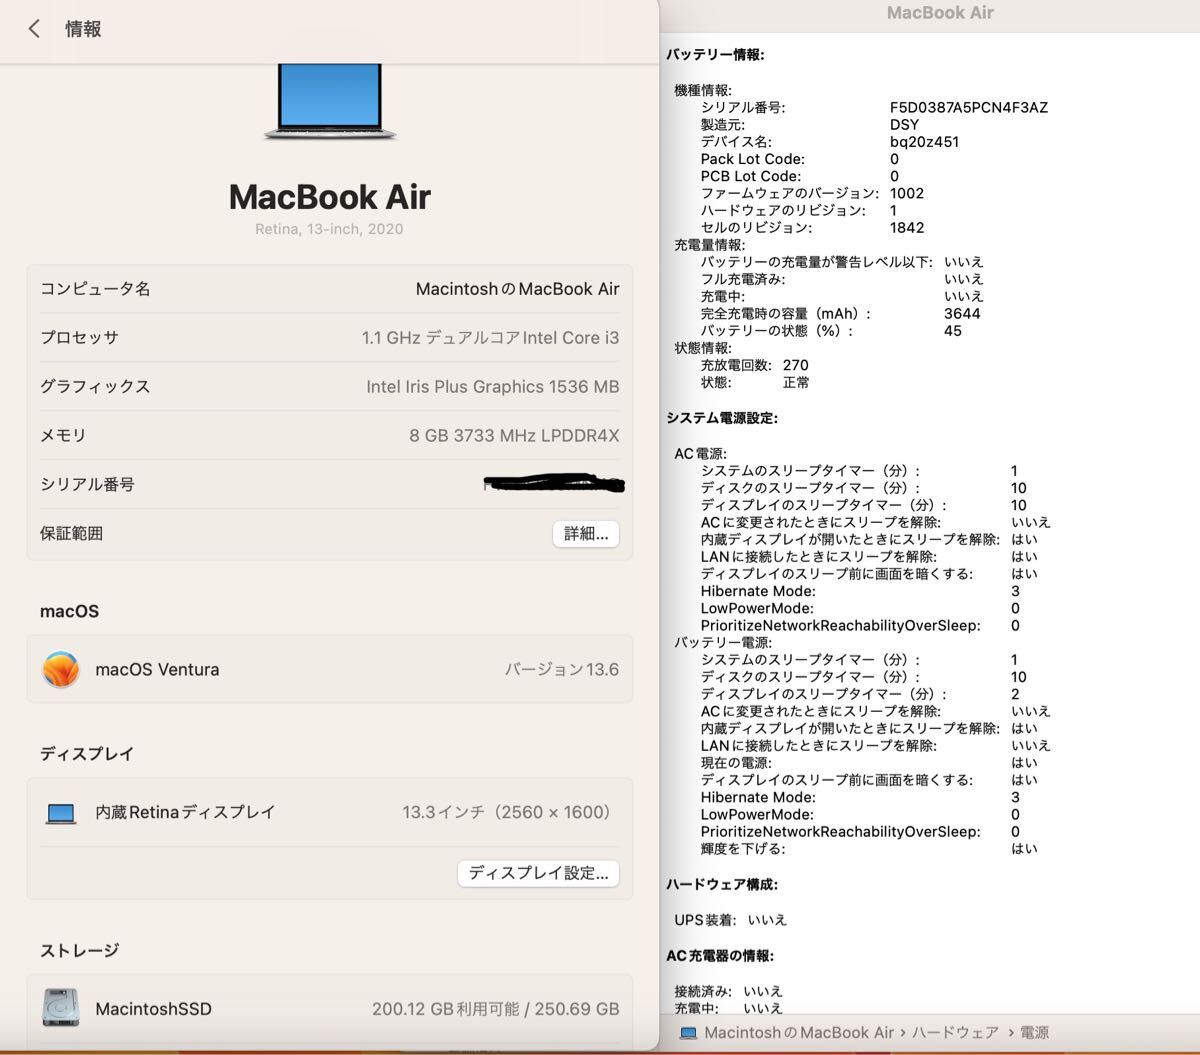1200x1055 pixels.
Task: Click manufacturer value DSY
Action: coord(904,125)
